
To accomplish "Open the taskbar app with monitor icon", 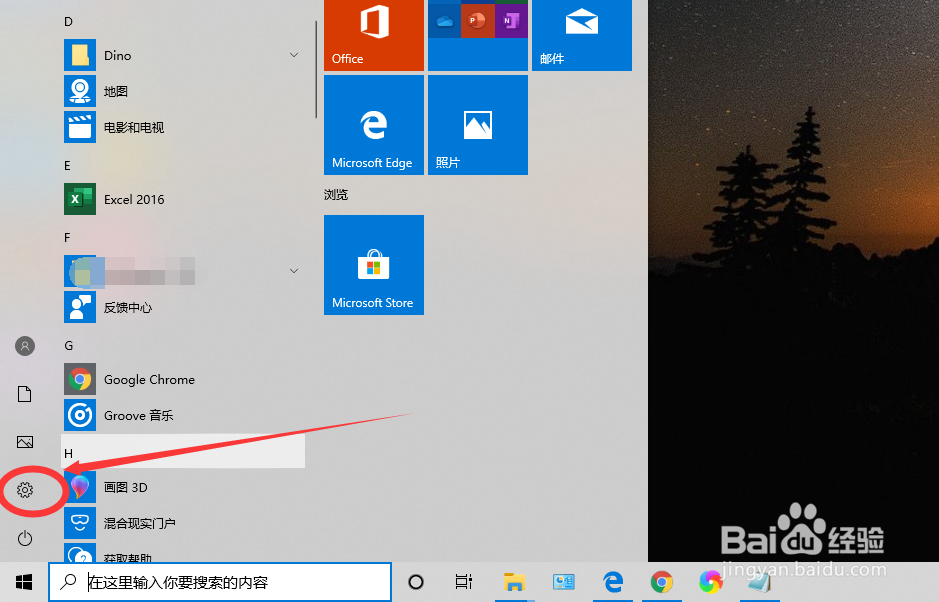I will pyautogui.click(x=564, y=582).
